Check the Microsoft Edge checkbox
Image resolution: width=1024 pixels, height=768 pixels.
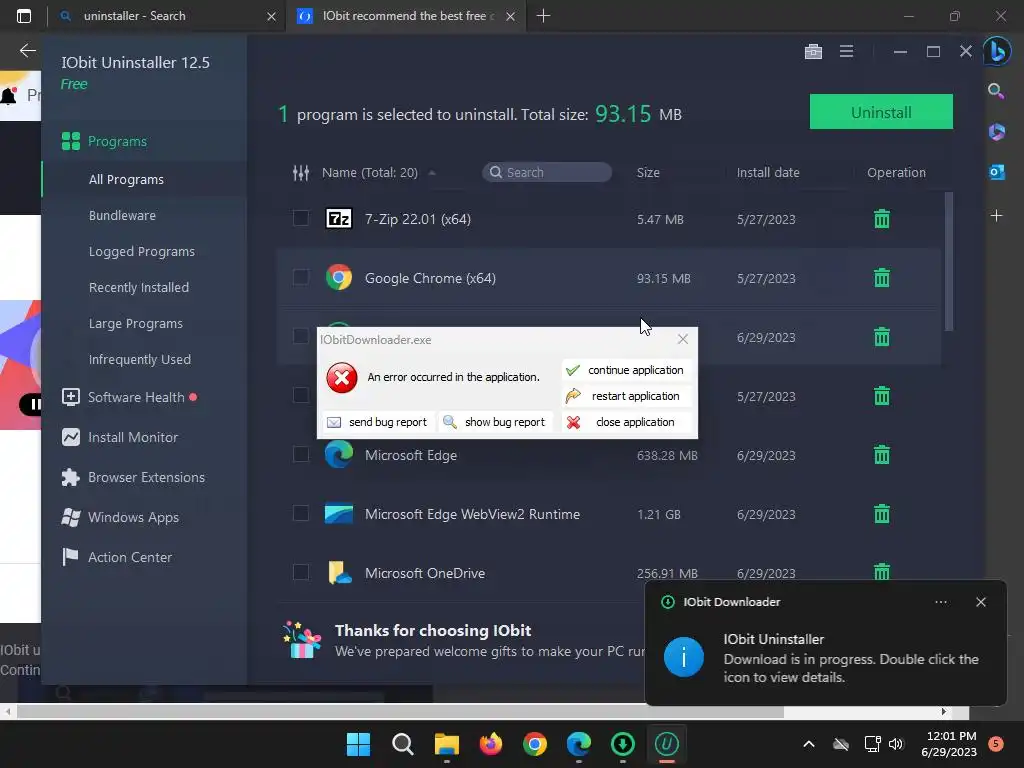(300, 454)
